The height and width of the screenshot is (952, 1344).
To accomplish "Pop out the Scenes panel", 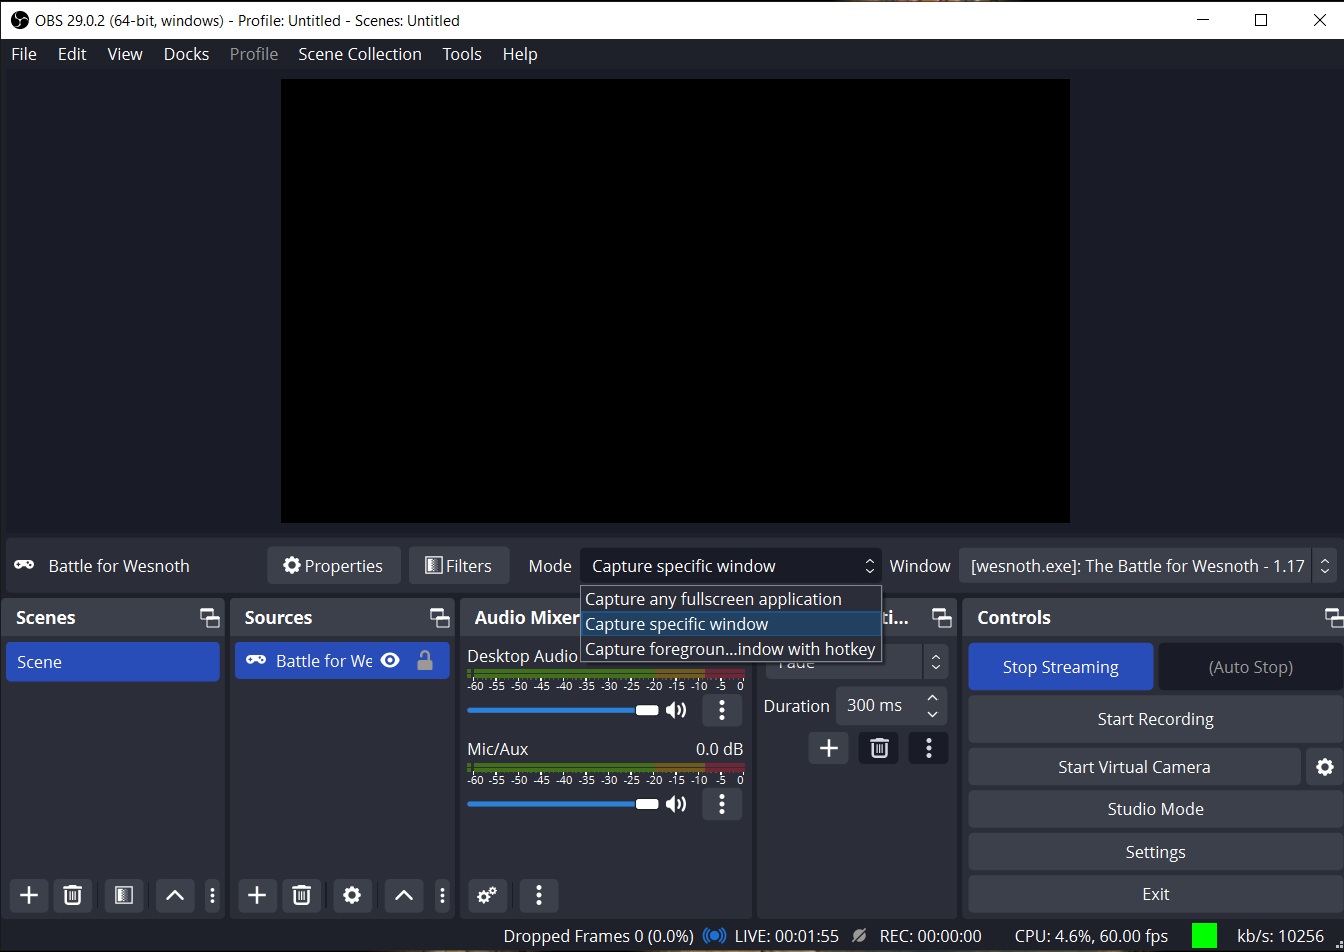I will point(209,617).
